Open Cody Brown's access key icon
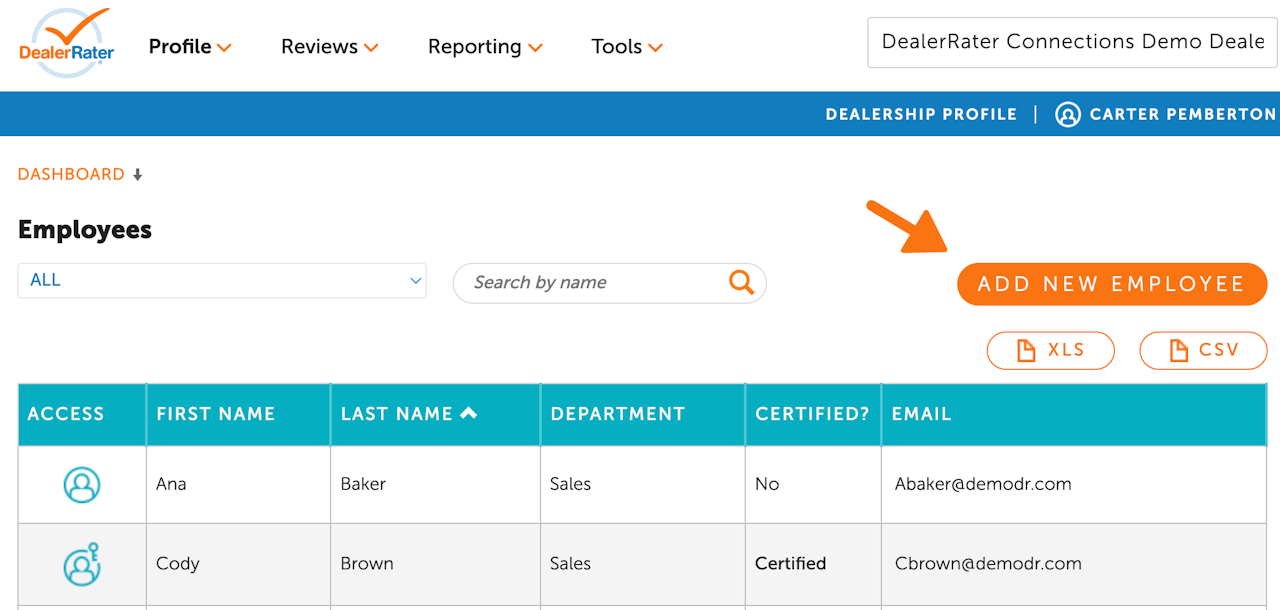The height and width of the screenshot is (610, 1280). (x=82, y=565)
